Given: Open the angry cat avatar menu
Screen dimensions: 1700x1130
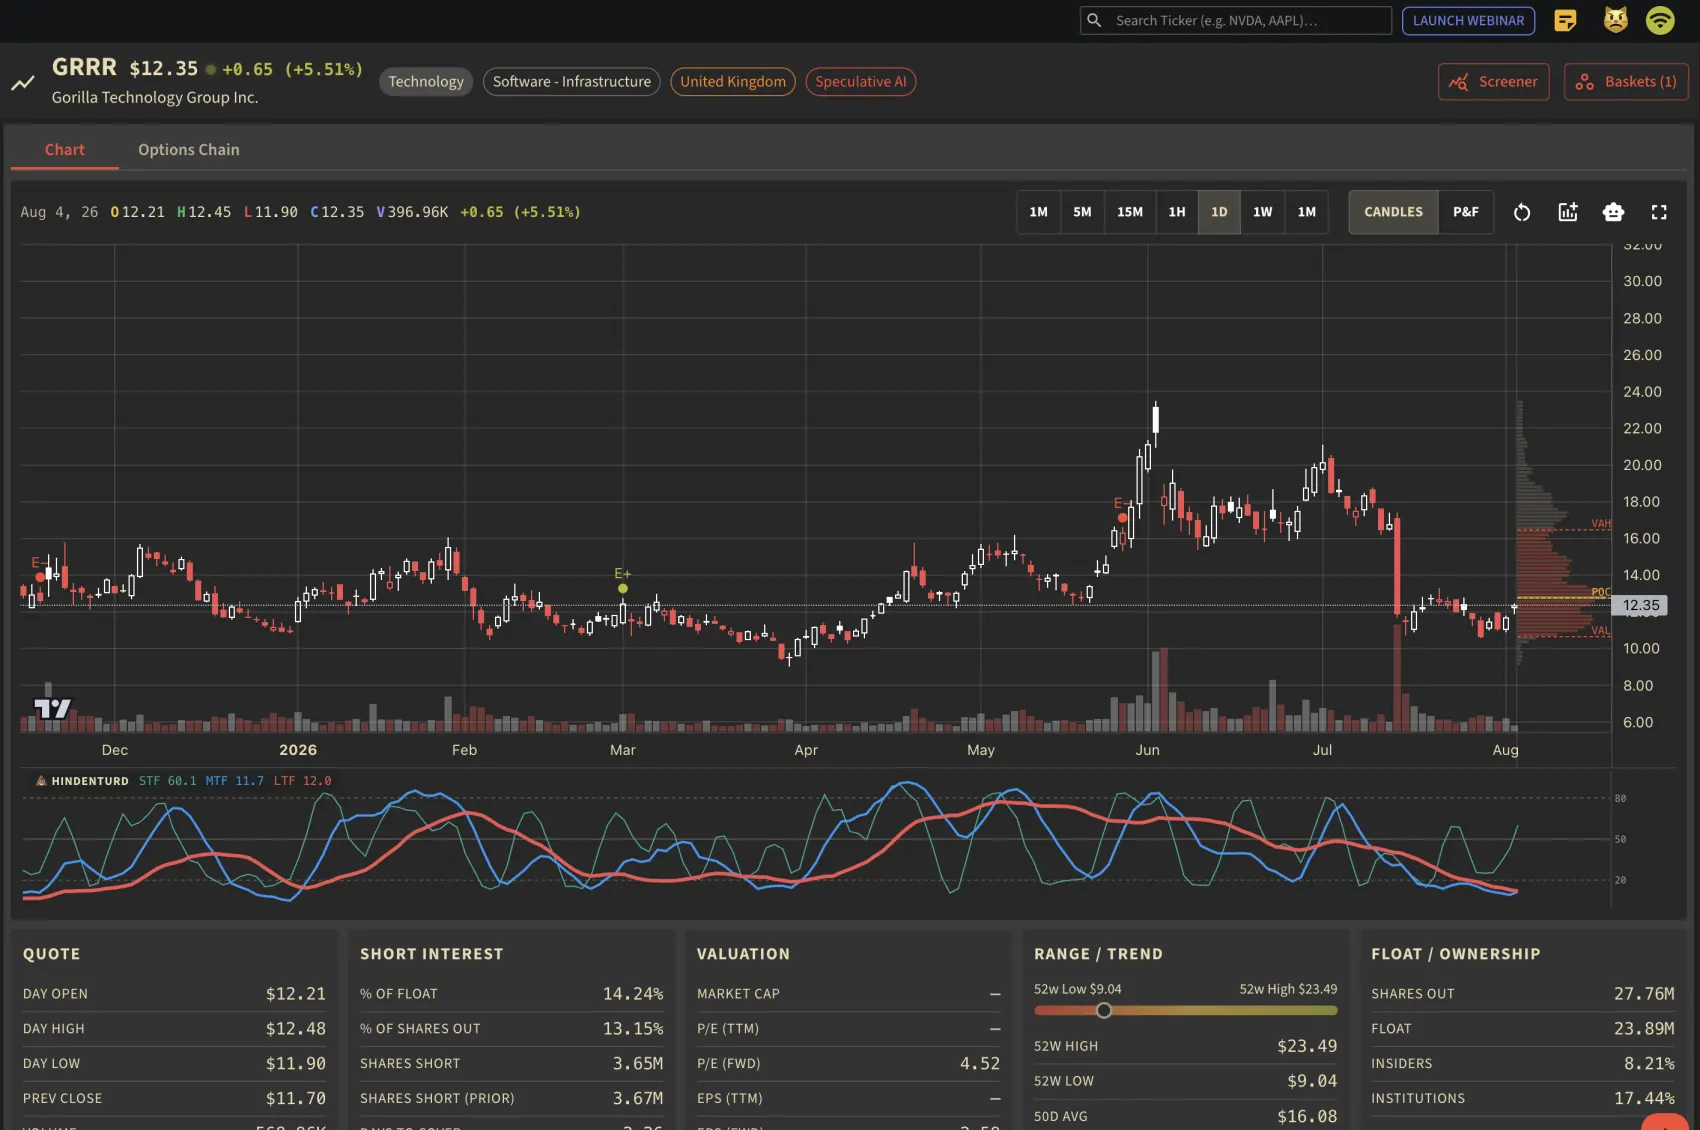Looking at the screenshot, I should click(x=1615, y=20).
